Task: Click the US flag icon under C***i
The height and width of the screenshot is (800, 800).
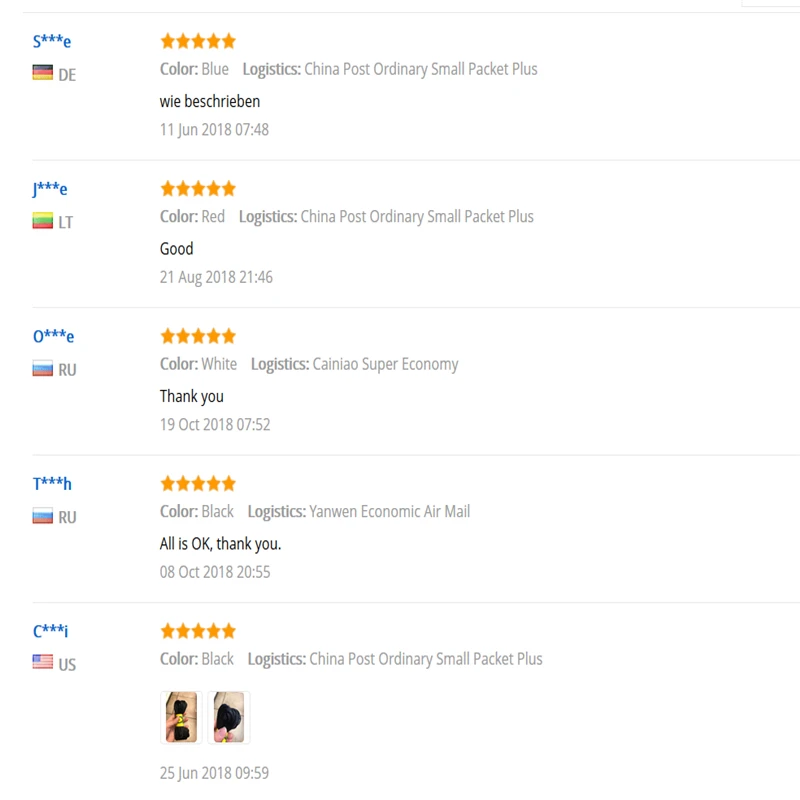Action: coord(42,662)
